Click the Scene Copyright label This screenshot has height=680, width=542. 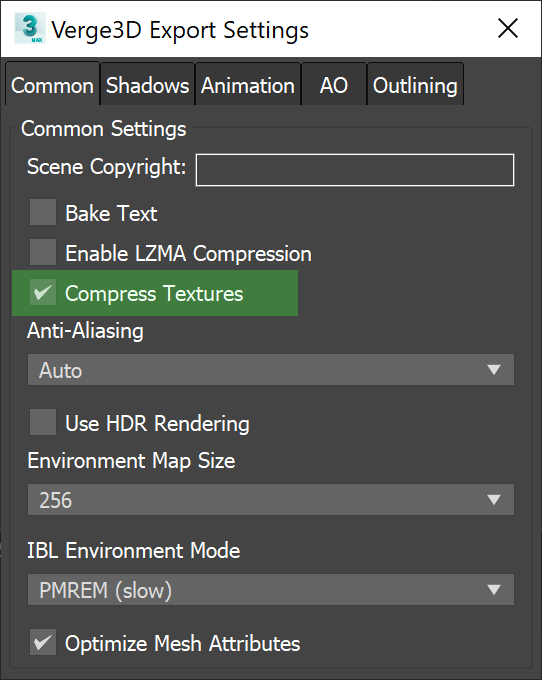tap(107, 167)
